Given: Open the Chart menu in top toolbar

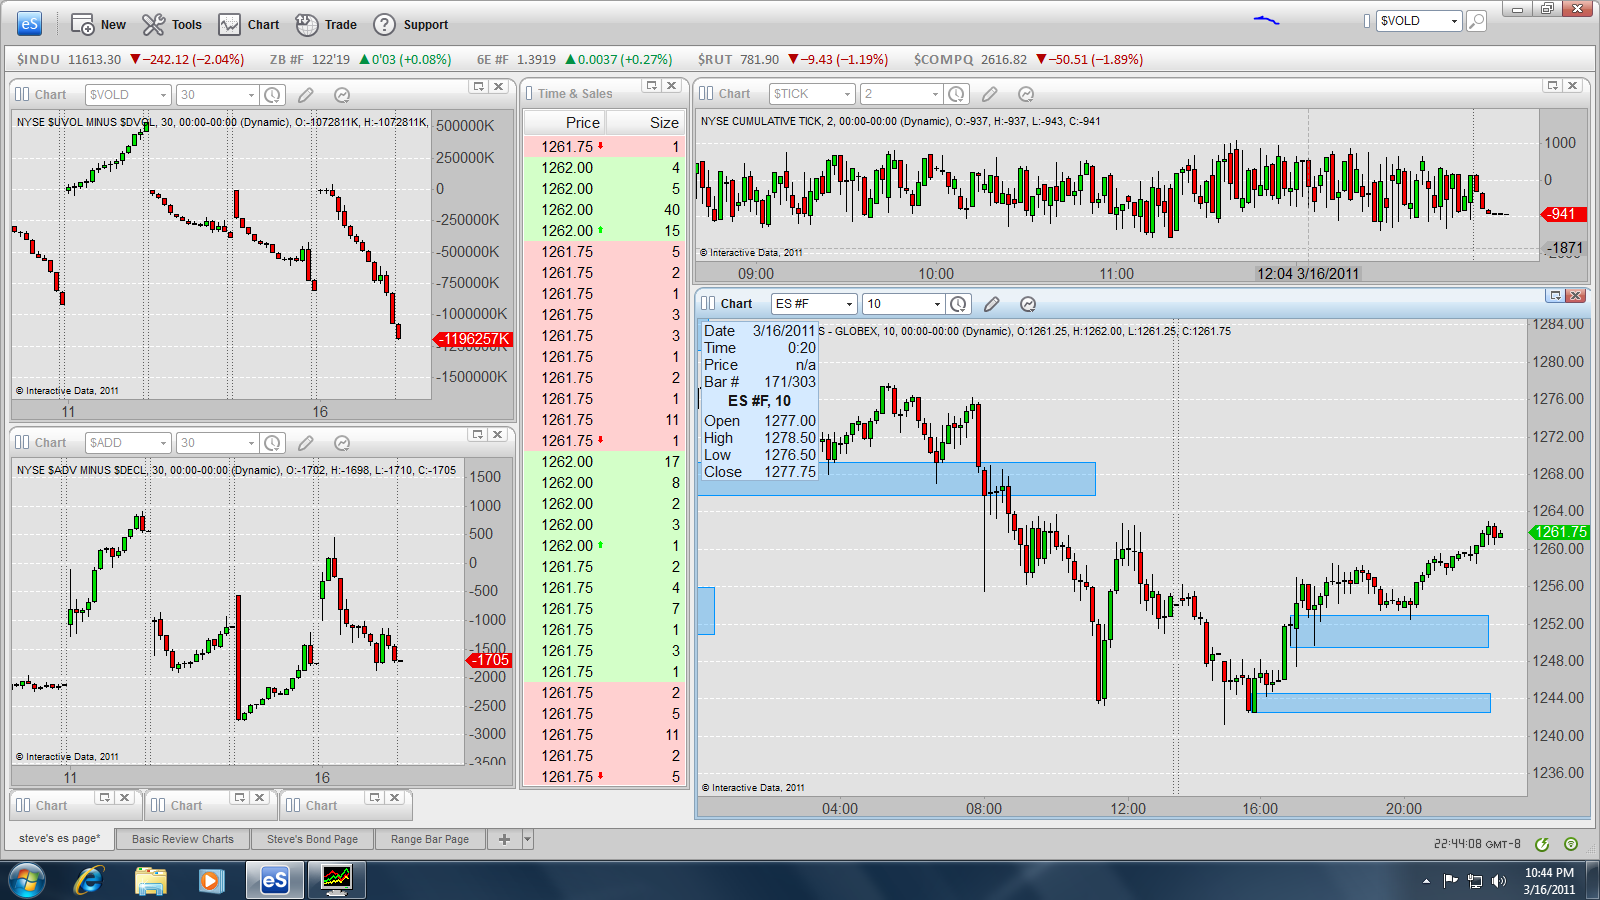Looking at the screenshot, I should [249, 25].
